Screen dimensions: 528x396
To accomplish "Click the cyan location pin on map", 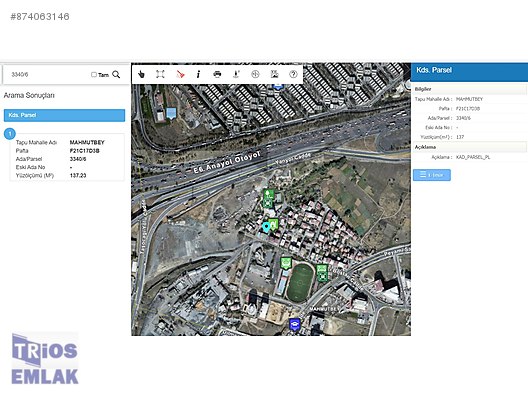I will click(266, 227).
